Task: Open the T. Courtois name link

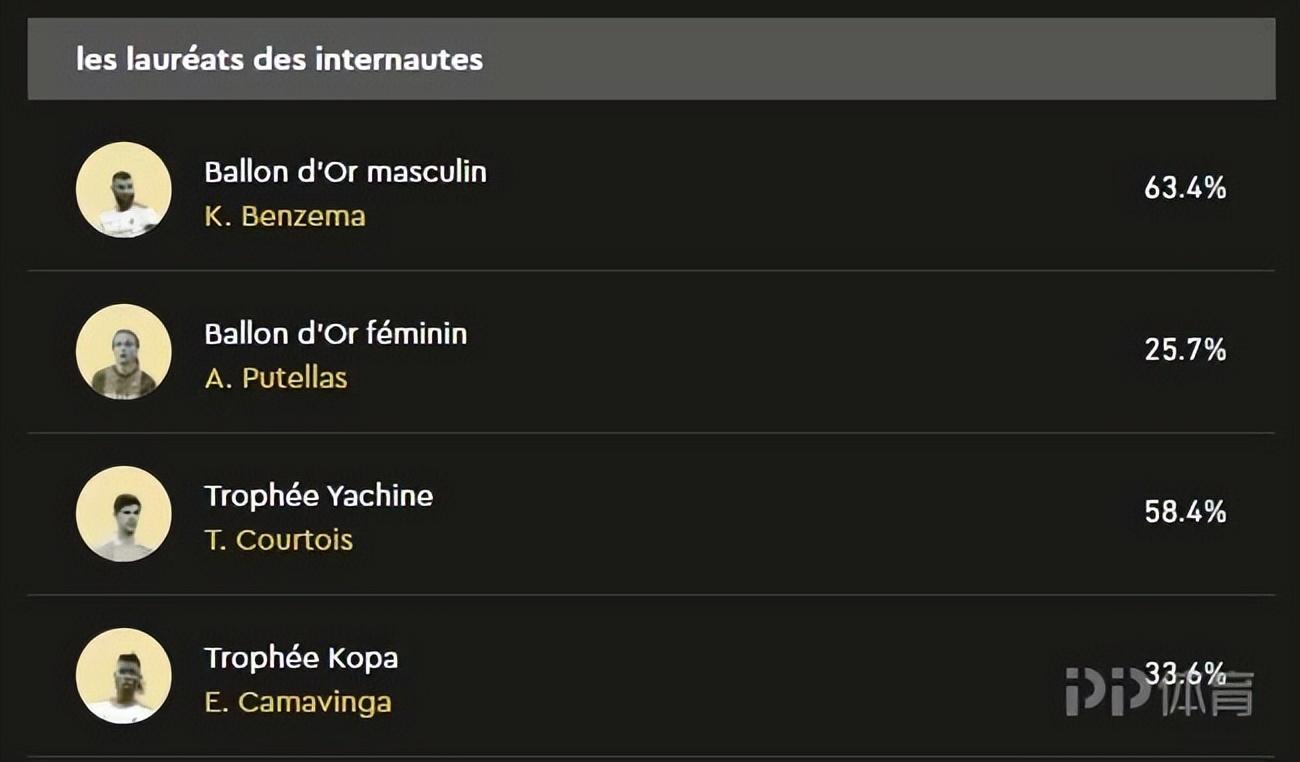Action: coord(278,540)
